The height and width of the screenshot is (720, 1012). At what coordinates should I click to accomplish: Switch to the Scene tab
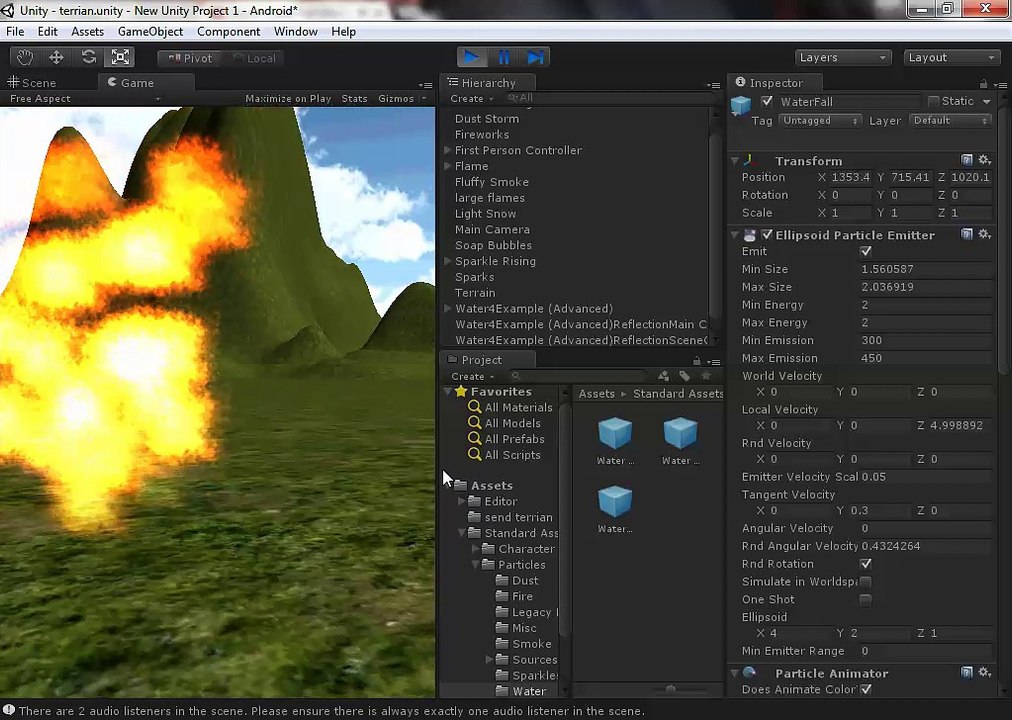32,83
